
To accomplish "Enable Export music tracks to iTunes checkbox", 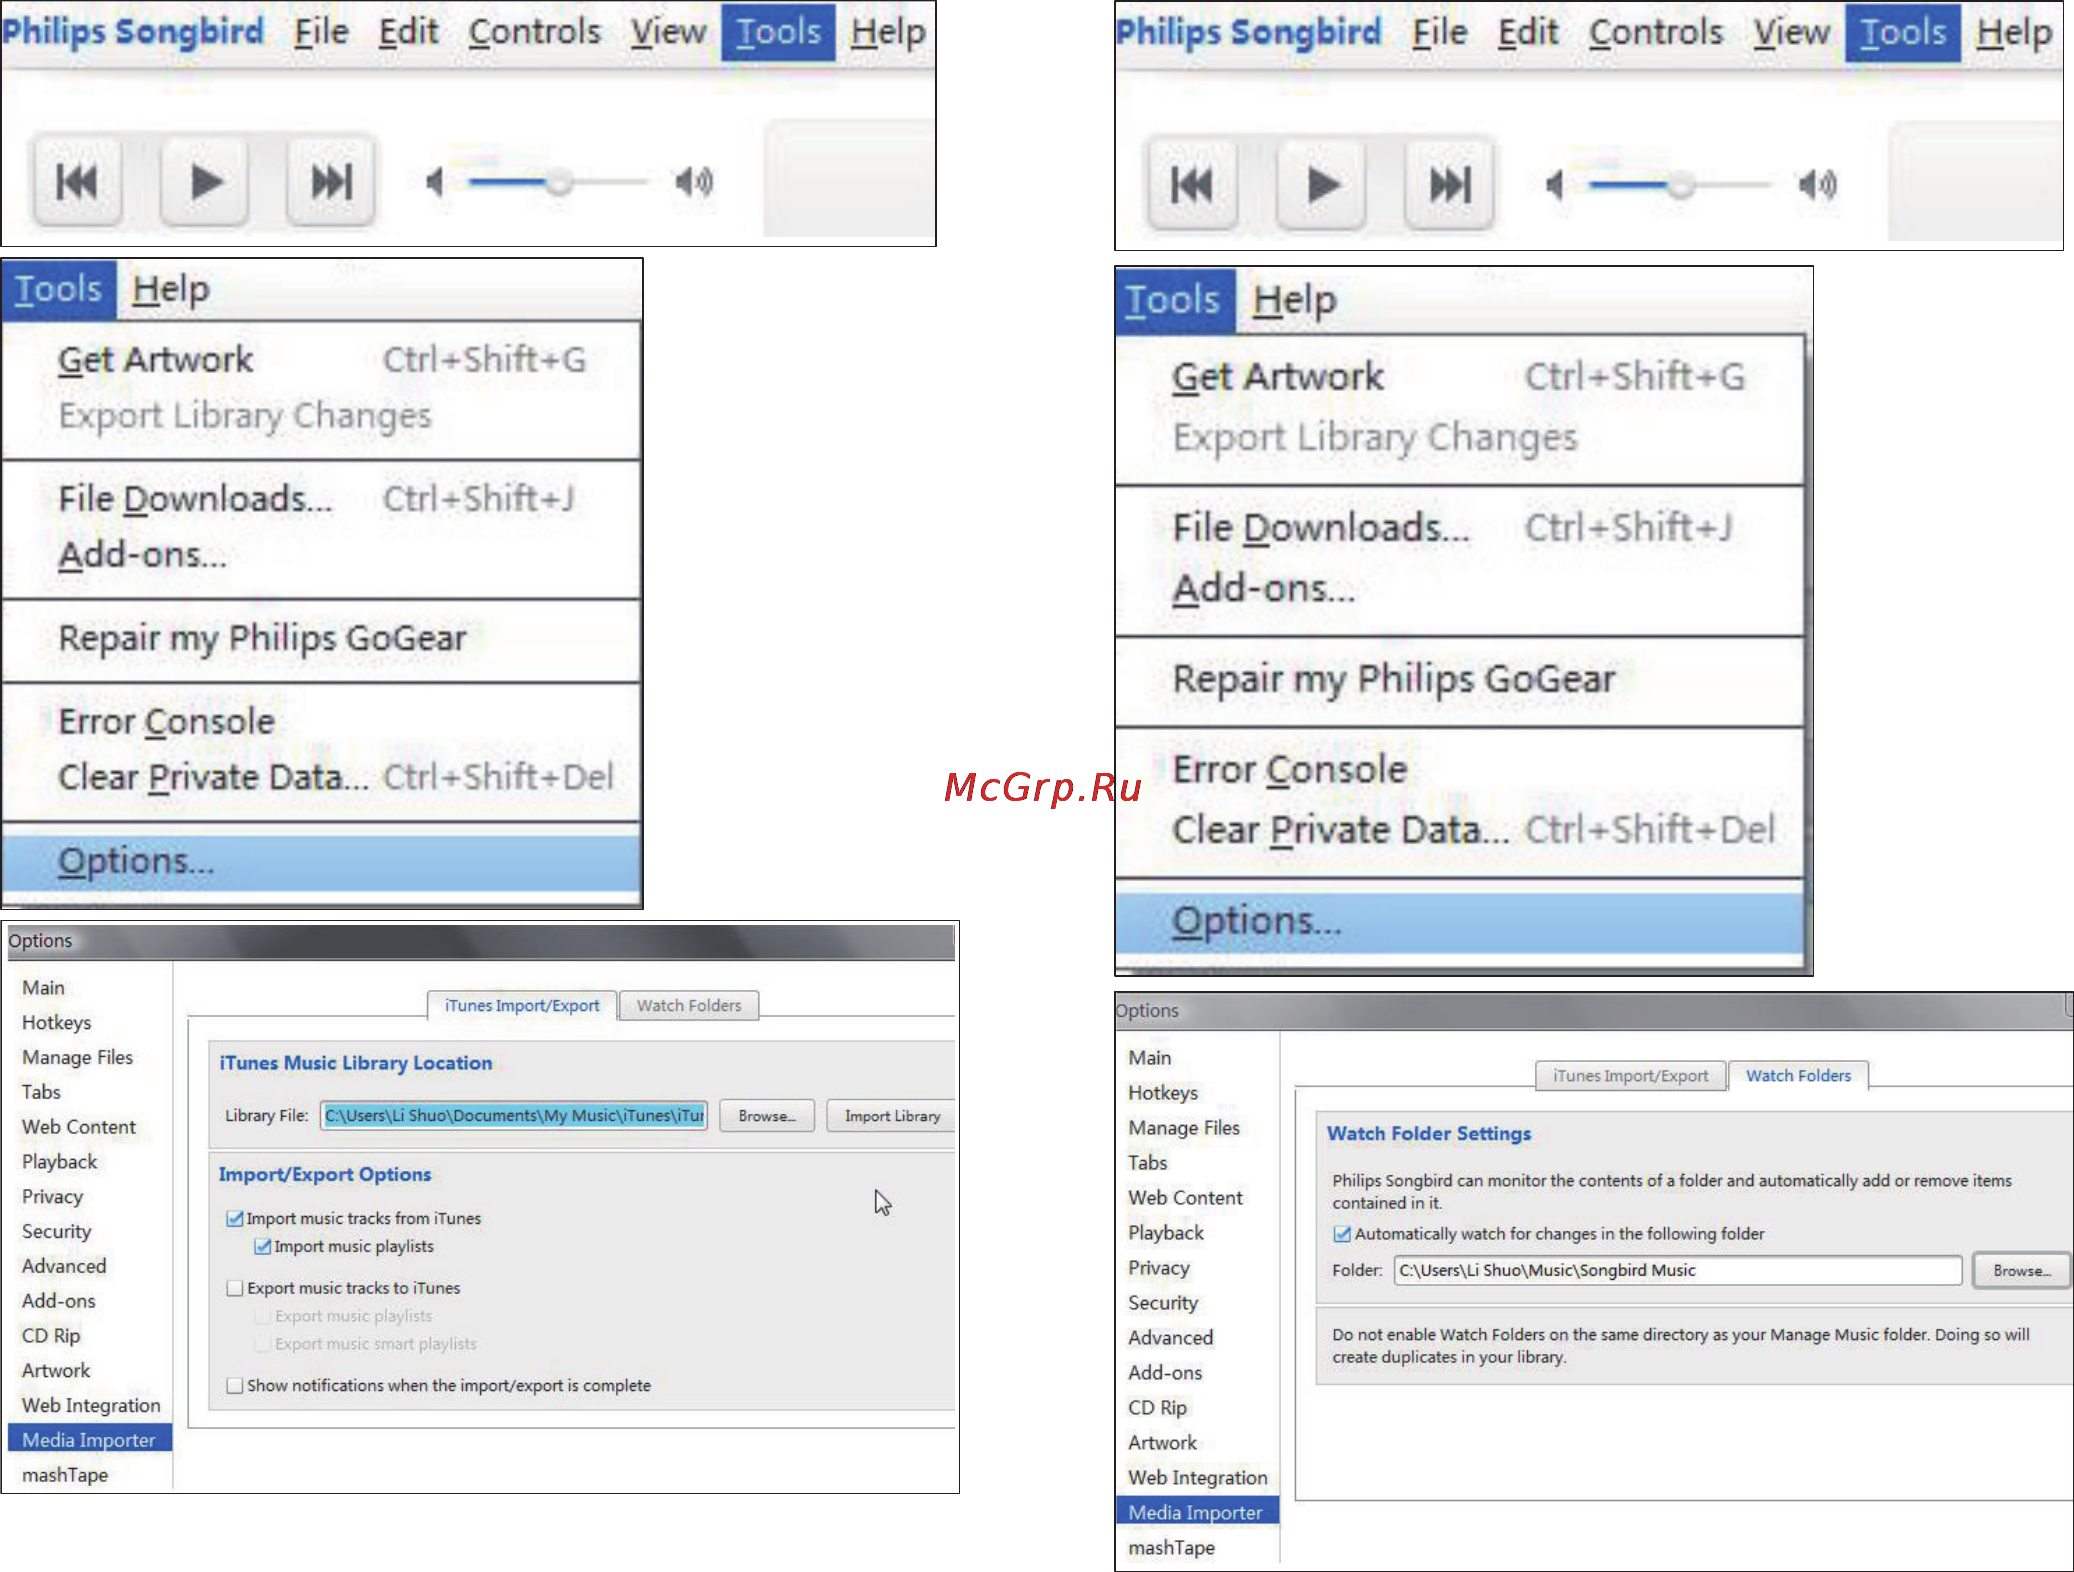I will coord(235,1289).
